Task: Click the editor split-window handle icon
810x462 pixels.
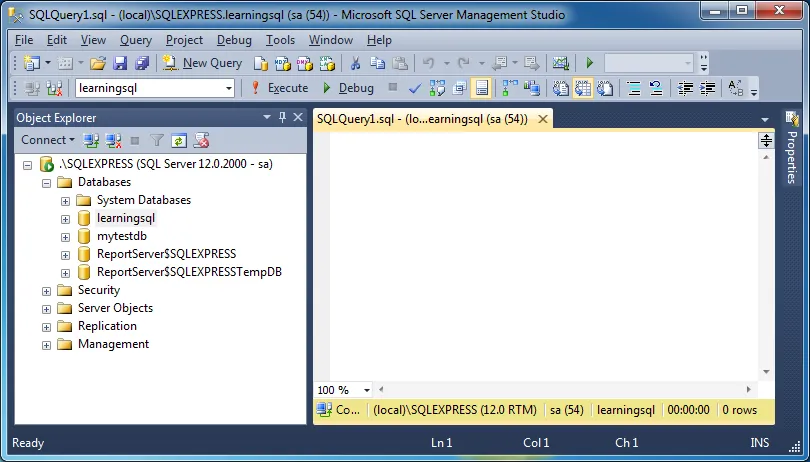Action: click(x=766, y=140)
